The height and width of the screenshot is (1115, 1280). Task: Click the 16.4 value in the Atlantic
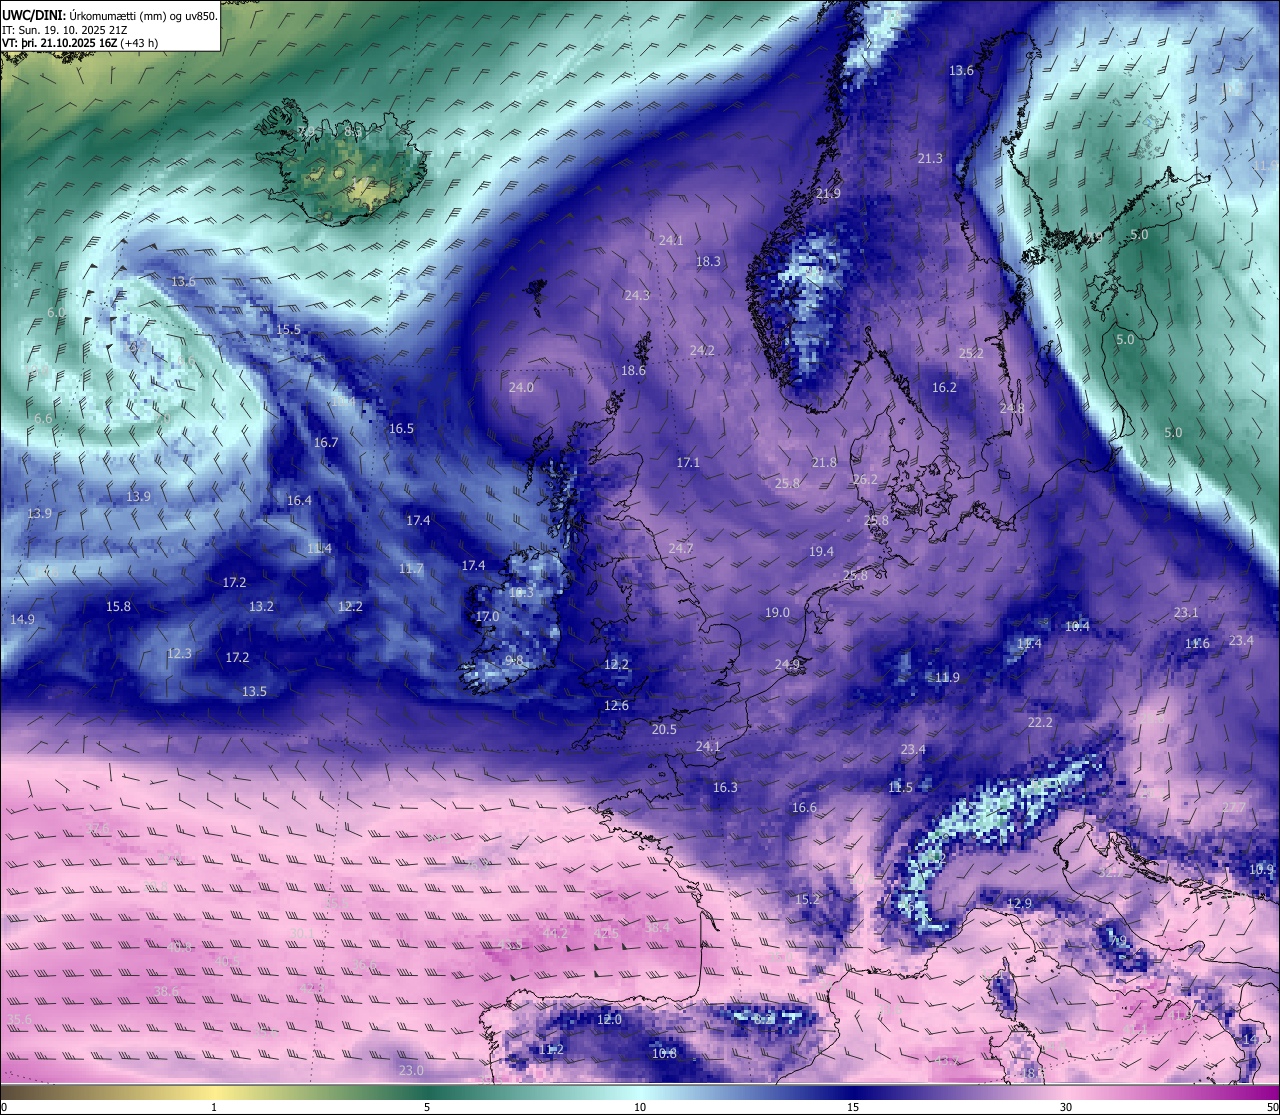(x=299, y=500)
